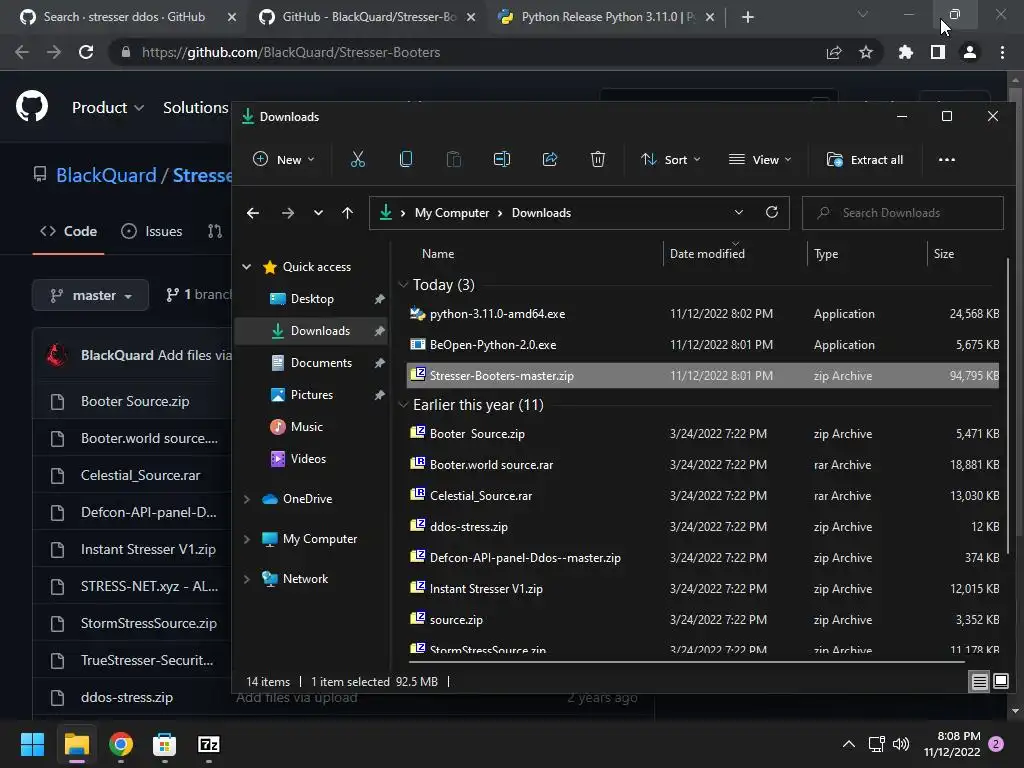Screen dimensions: 1024x768
Task: Click the Rename icon in Explorer toolbar
Action: (x=502, y=159)
